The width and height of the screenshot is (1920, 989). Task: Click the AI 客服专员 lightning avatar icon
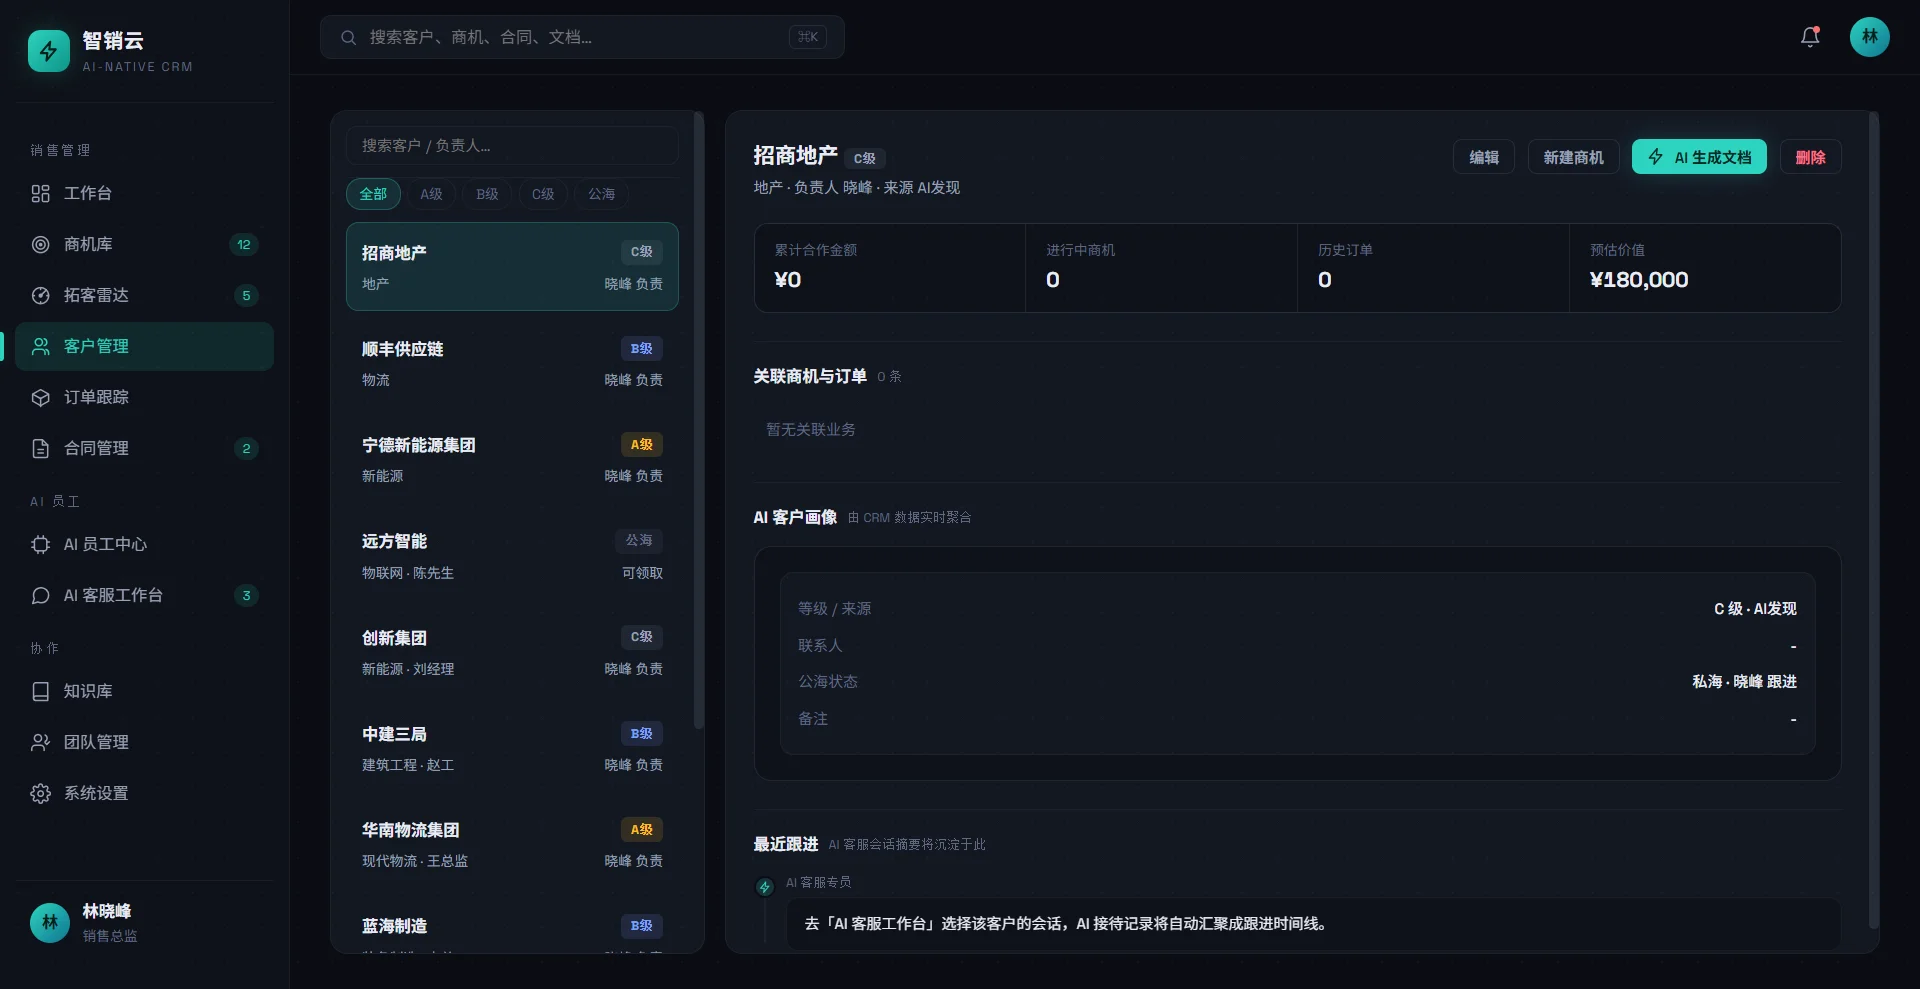[x=764, y=887]
